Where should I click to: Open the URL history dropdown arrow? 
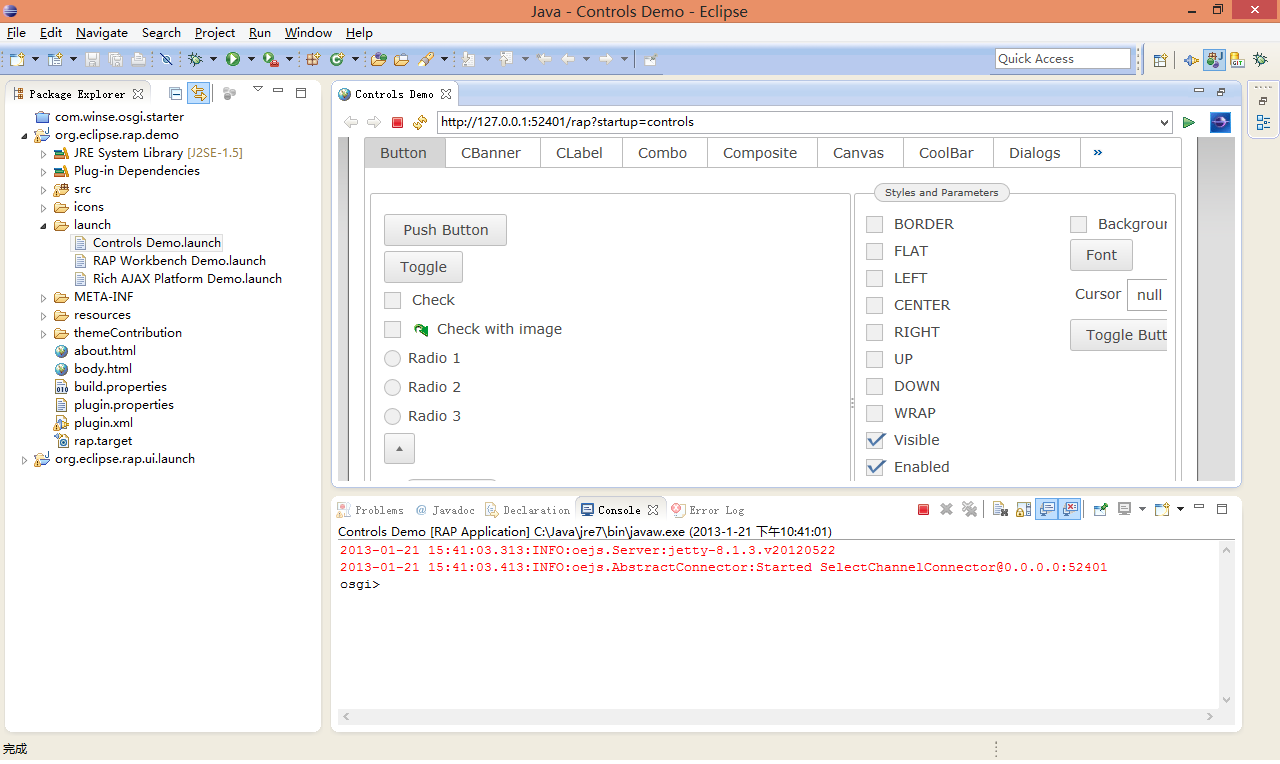1163,122
